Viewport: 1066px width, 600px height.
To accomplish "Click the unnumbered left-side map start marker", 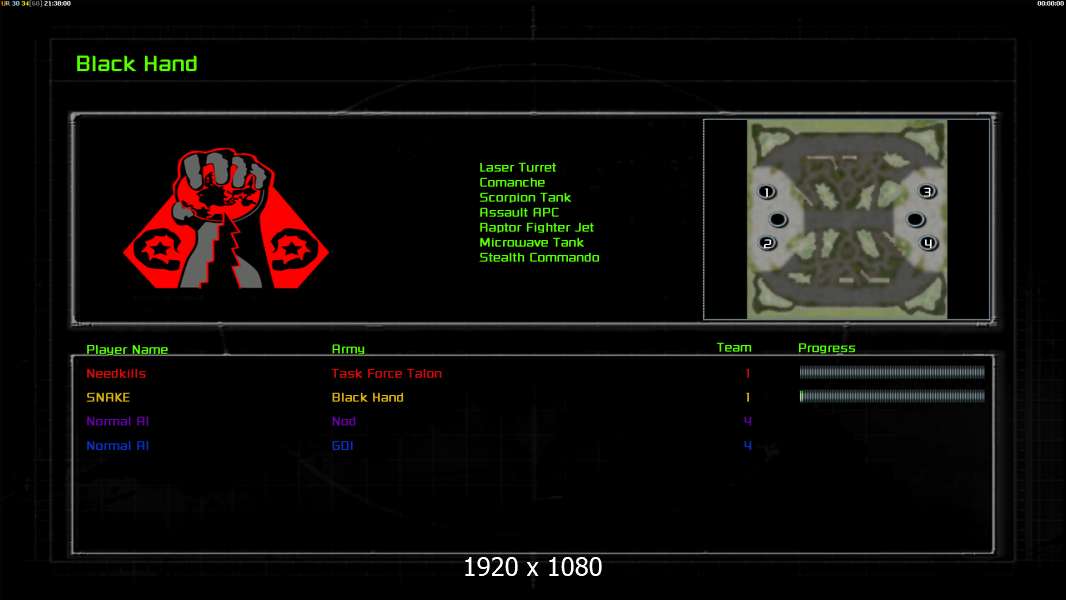I will pos(779,219).
